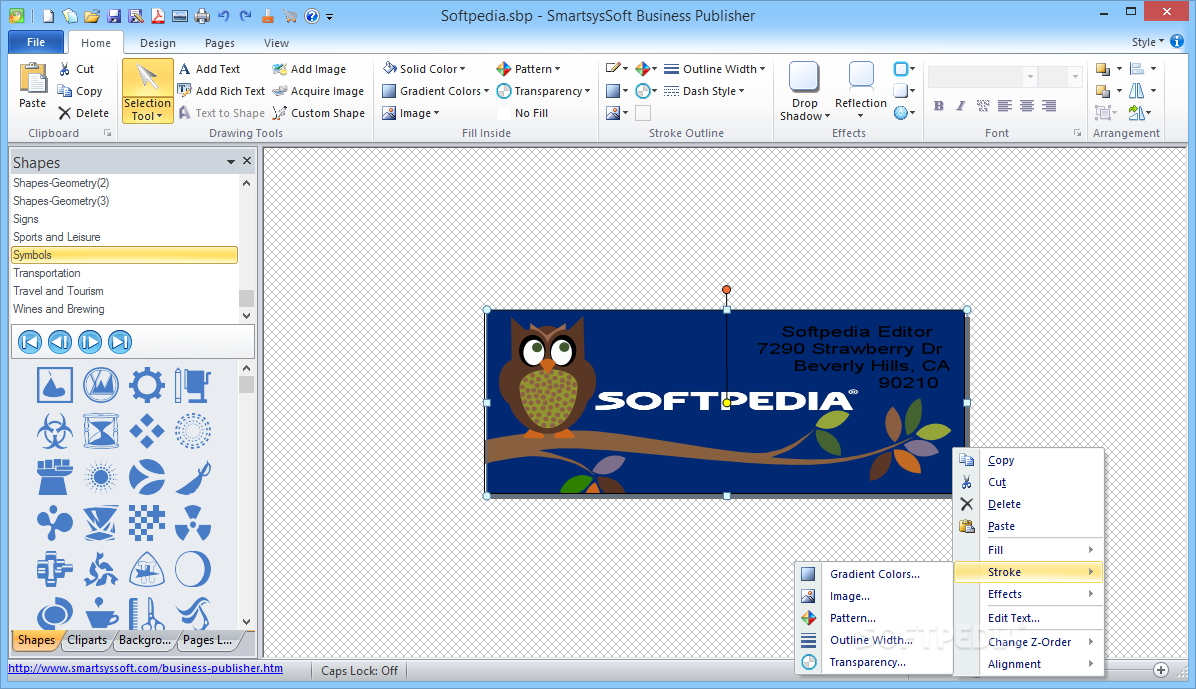Go to previous shapes page button

(x=59, y=342)
